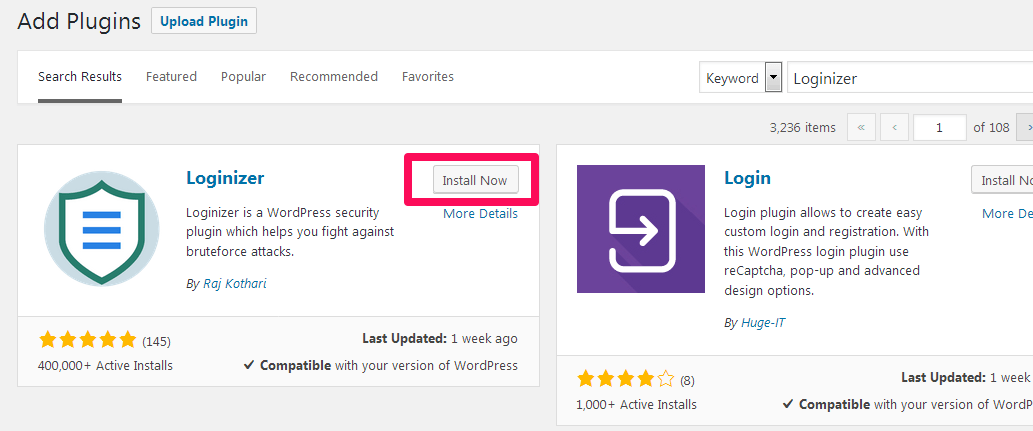Click the search field containing Loginizer
Screen dimensions: 1033x431
coord(910,78)
